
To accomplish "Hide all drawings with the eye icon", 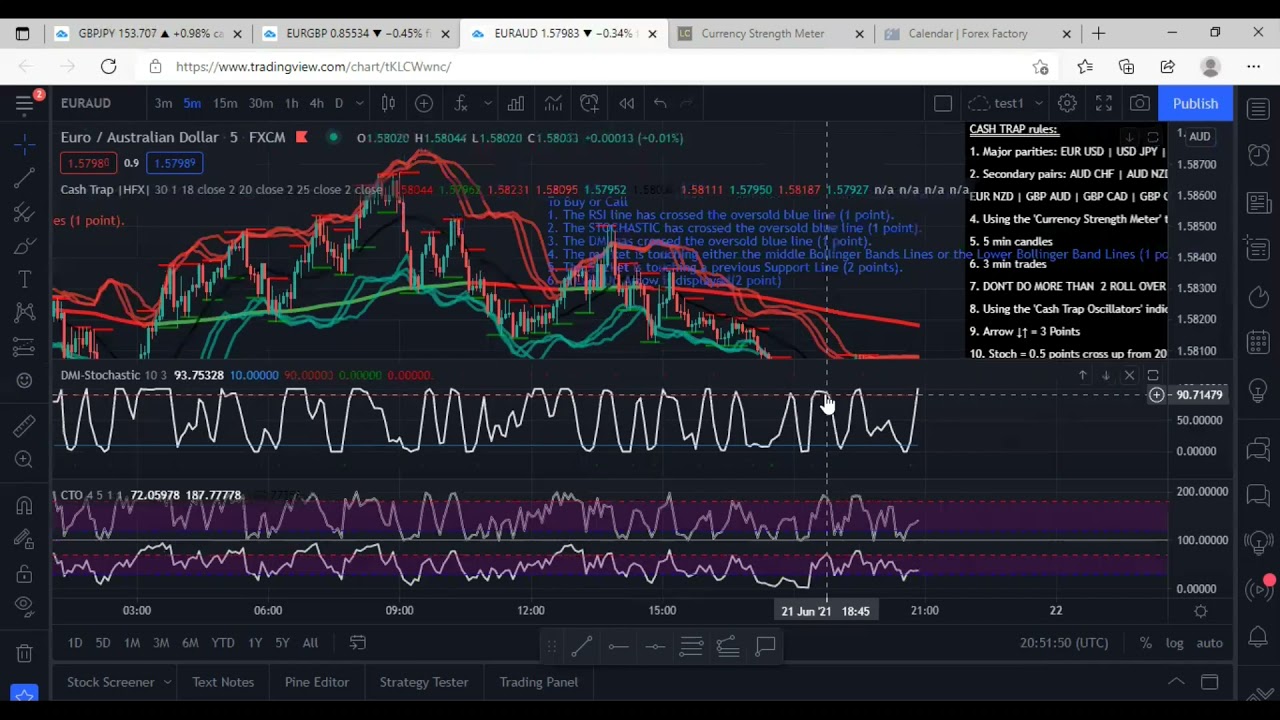I will 25,607.
